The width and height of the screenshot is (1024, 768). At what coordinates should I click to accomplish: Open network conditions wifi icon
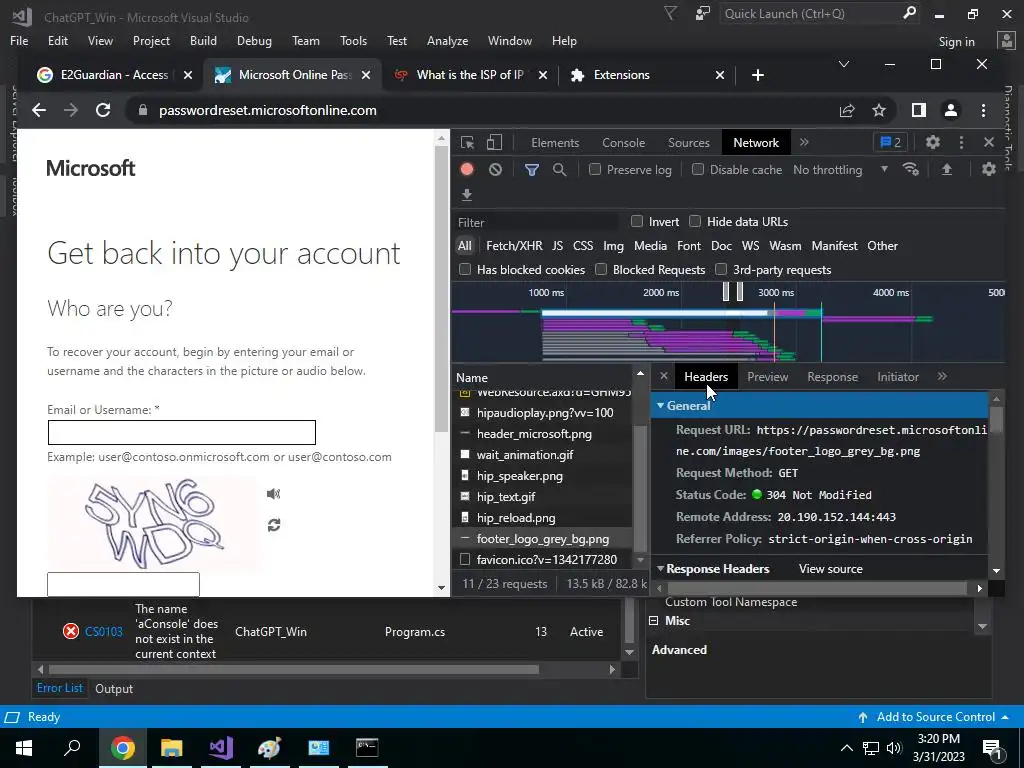(911, 170)
